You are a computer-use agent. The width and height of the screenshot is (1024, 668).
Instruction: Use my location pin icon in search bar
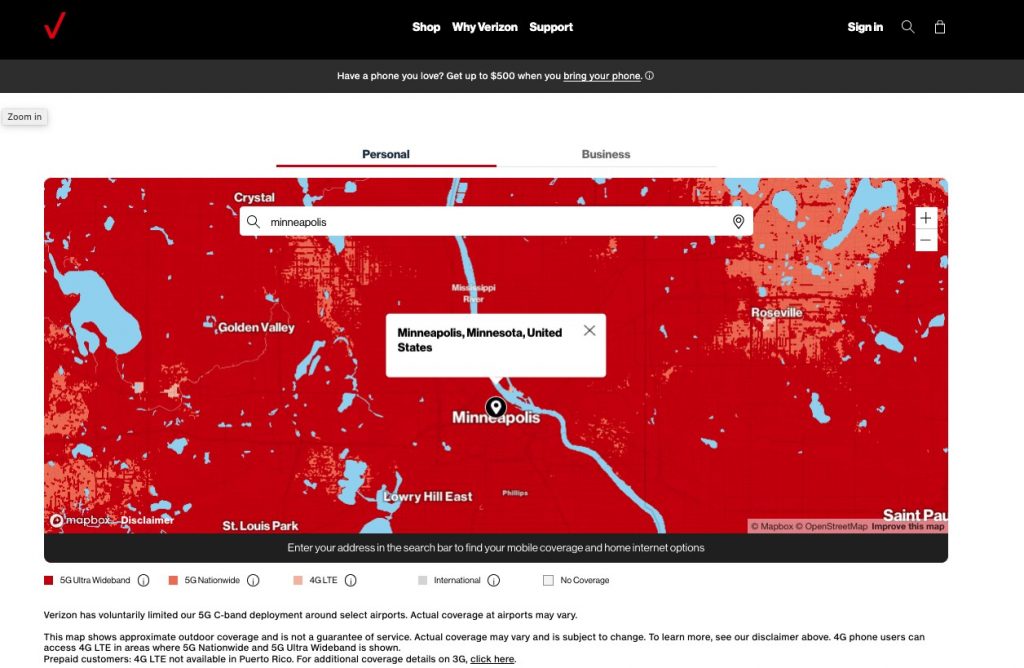coord(739,222)
